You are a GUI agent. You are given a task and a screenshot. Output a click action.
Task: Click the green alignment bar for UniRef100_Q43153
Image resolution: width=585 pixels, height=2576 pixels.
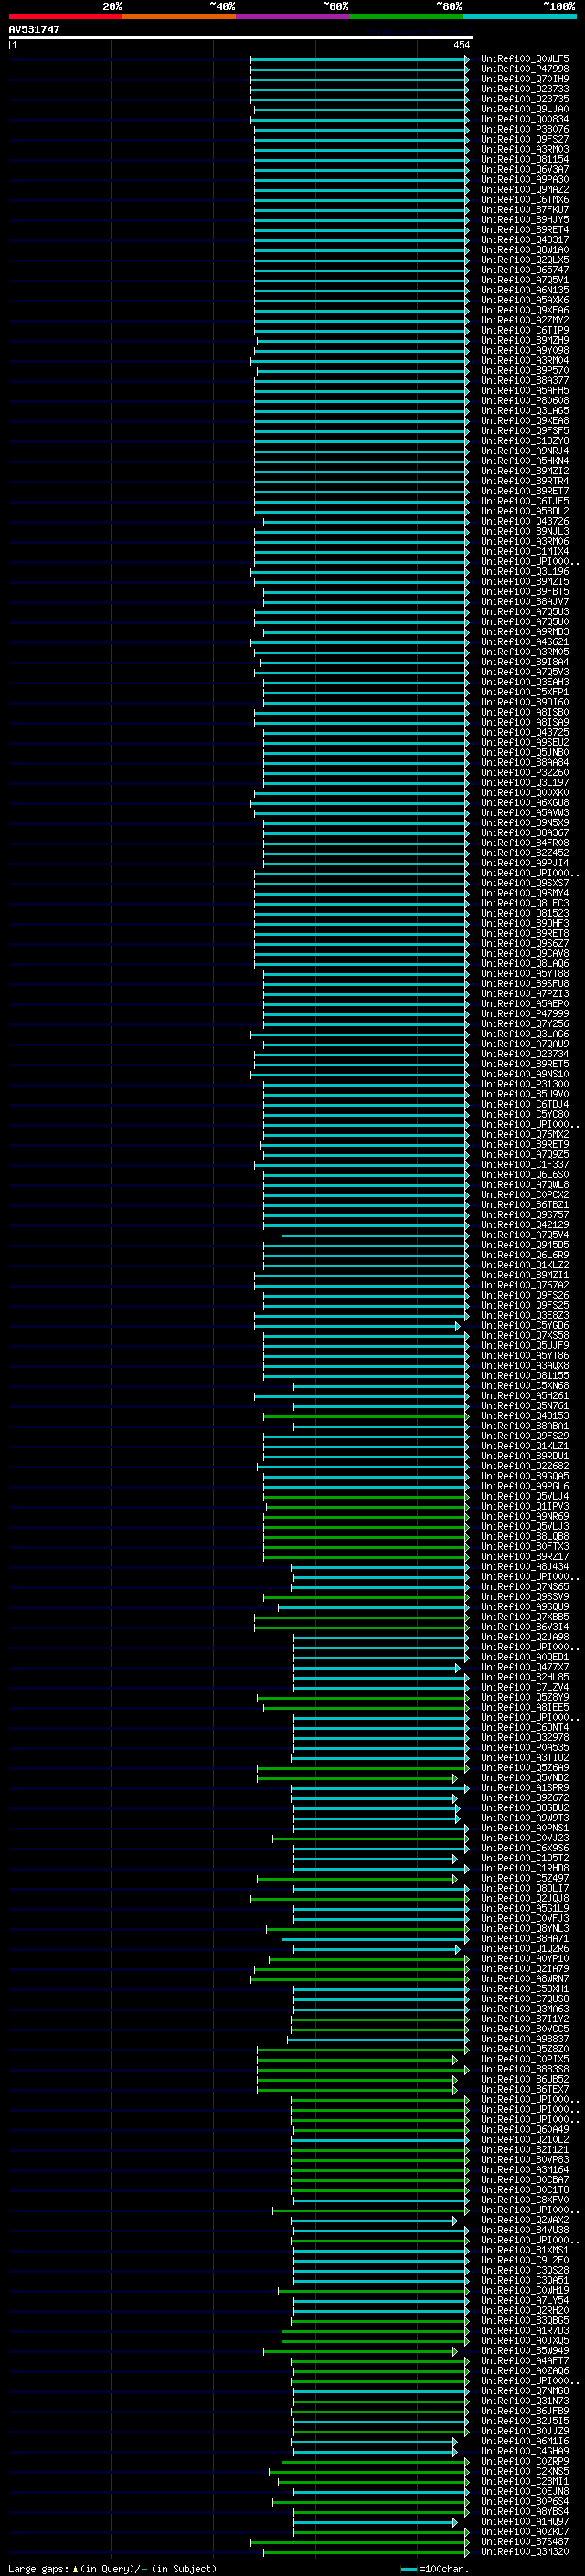366,1416
